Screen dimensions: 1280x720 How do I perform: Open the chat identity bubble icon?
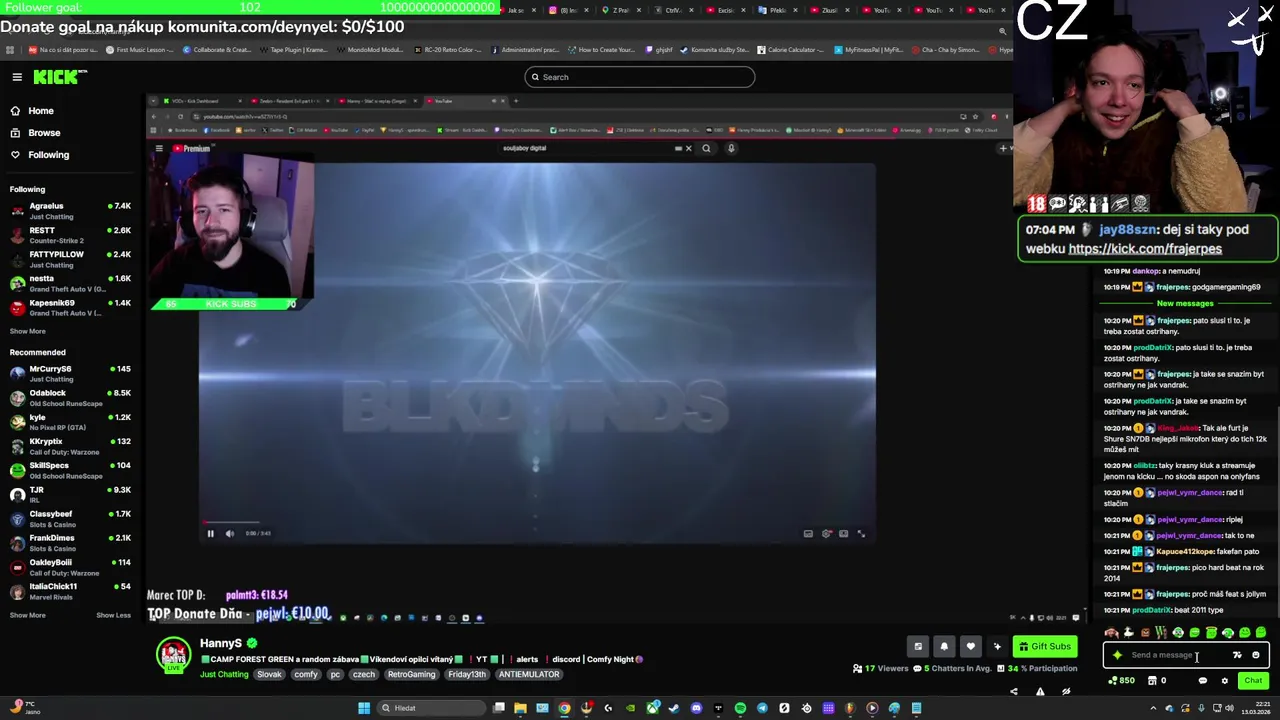(x=1203, y=681)
